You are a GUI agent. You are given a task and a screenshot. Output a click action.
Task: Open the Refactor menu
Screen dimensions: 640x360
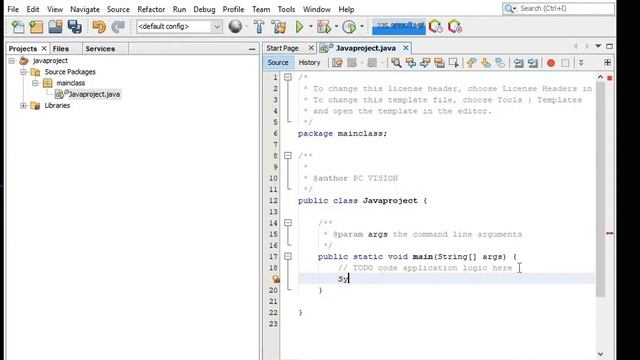151,9
